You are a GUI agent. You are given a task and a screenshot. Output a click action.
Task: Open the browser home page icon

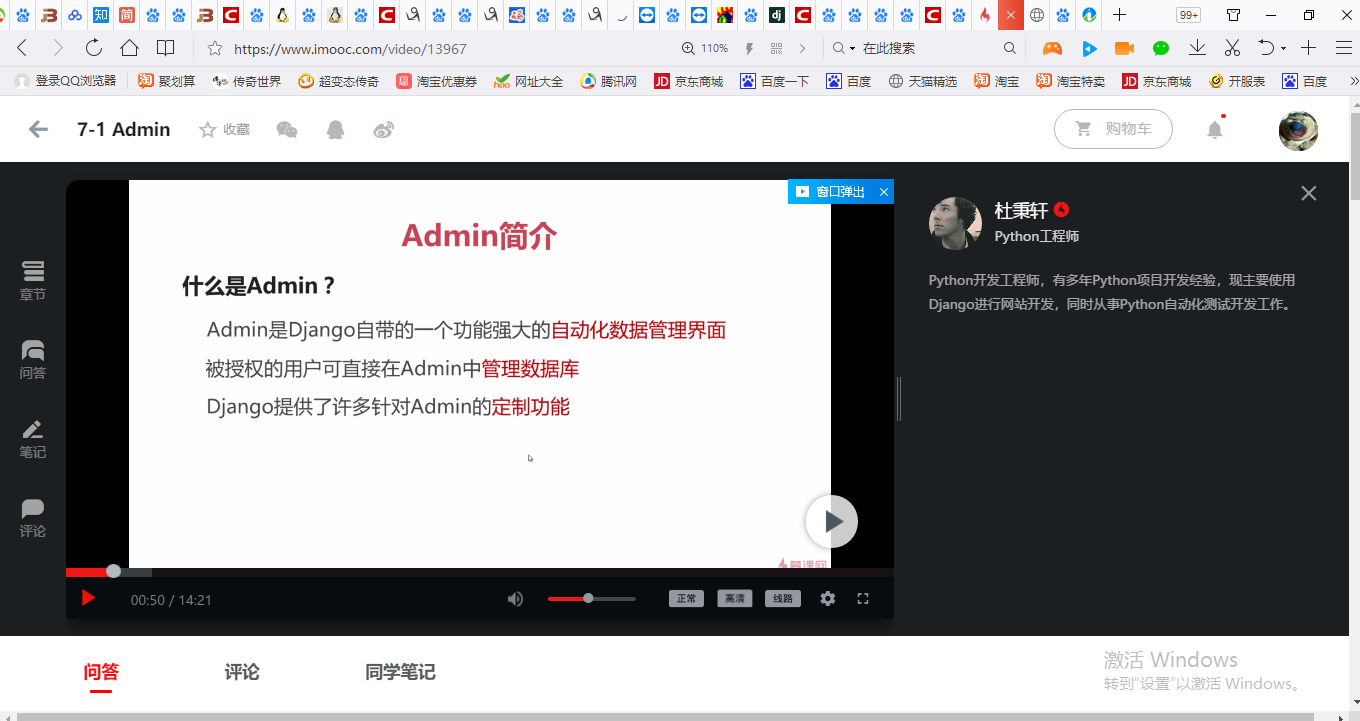[x=129, y=48]
